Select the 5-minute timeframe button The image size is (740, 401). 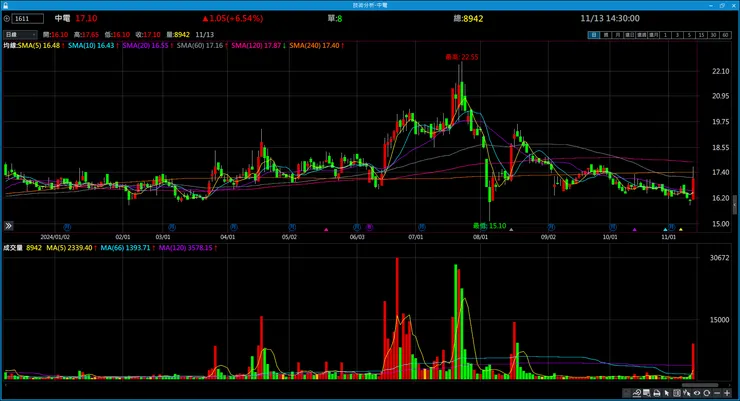[690, 35]
